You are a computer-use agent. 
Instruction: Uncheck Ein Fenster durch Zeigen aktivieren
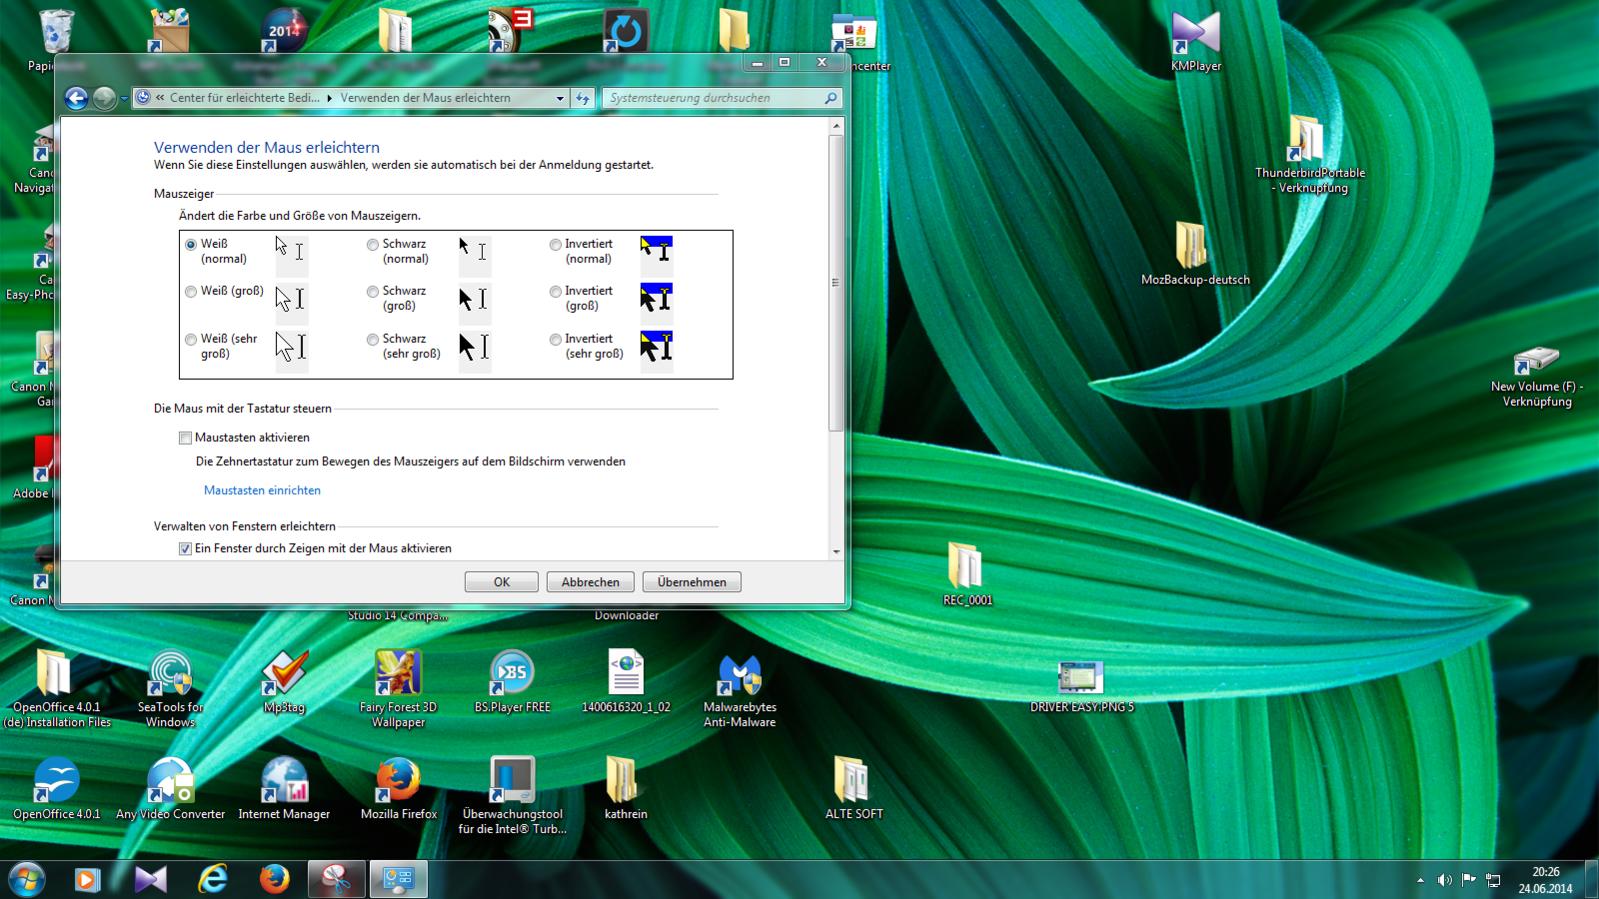tap(185, 549)
